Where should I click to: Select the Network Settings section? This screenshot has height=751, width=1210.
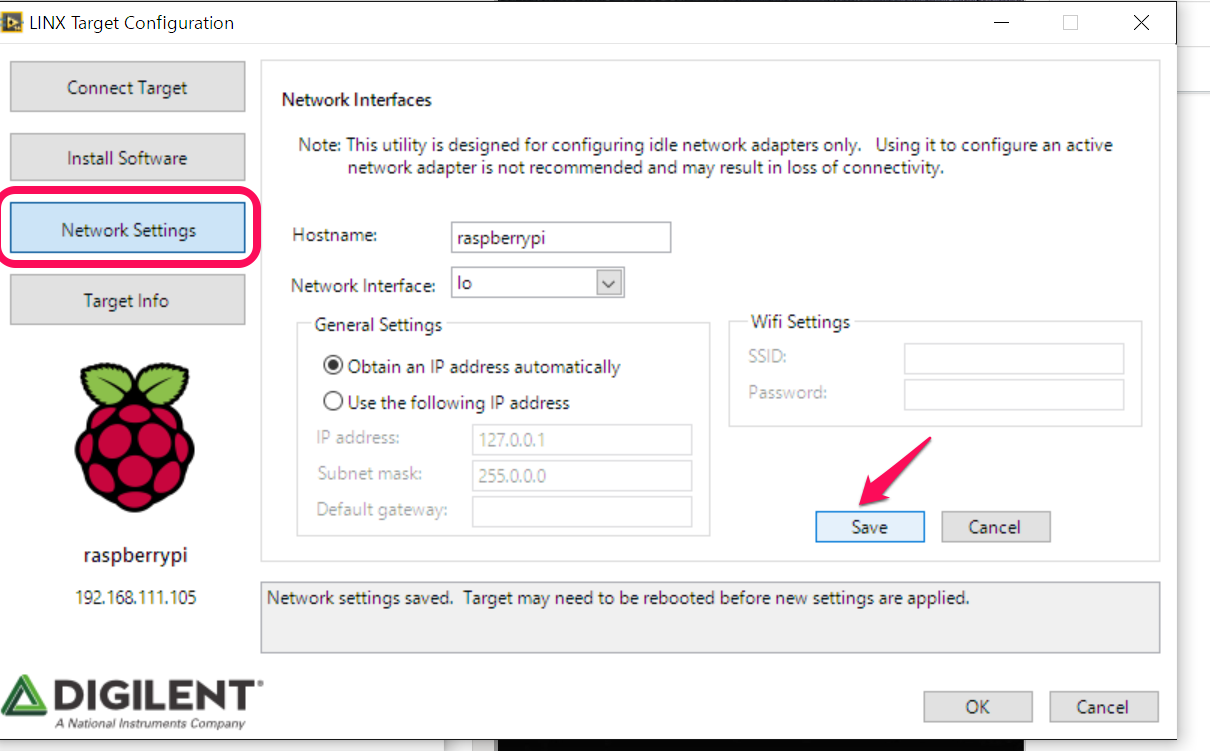[x=128, y=230]
